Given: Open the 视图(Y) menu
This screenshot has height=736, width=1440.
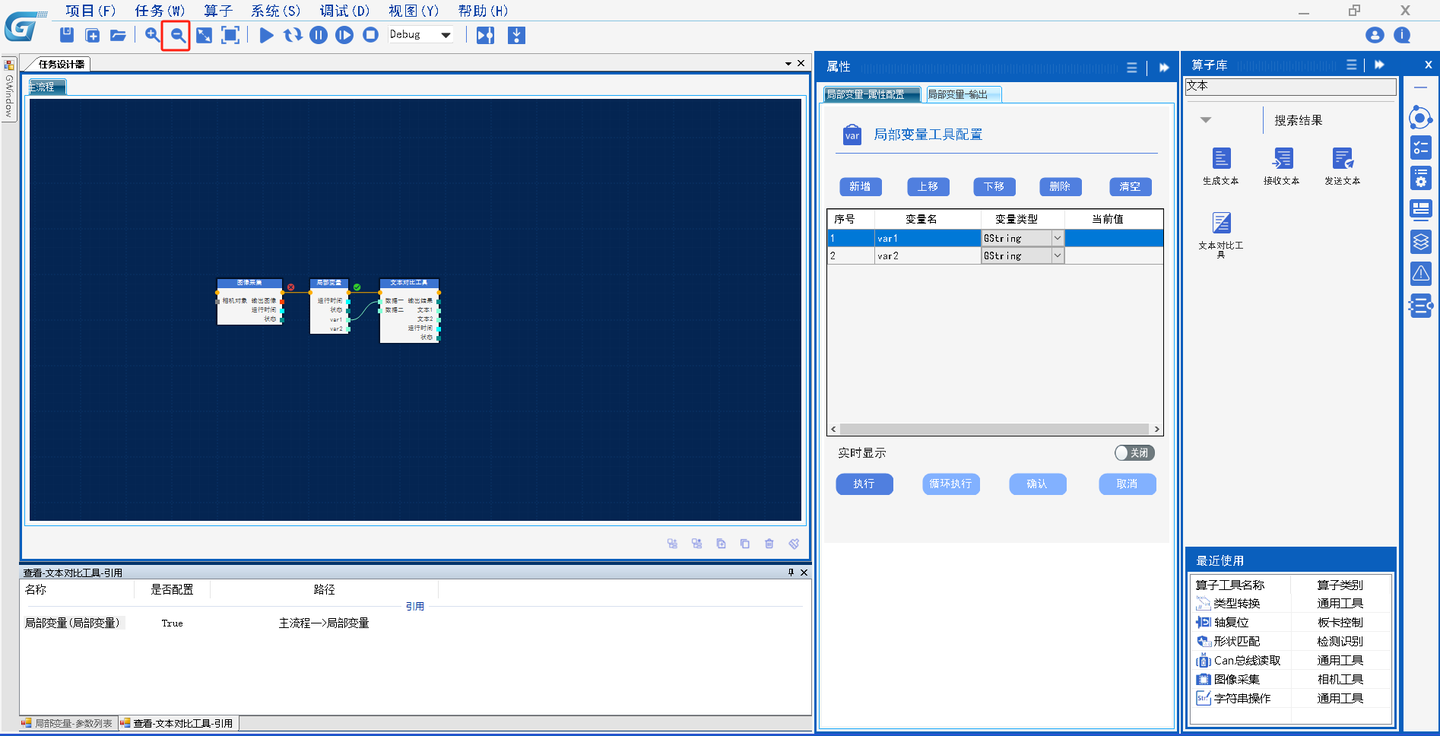Looking at the screenshot, I should pos(414,11).
